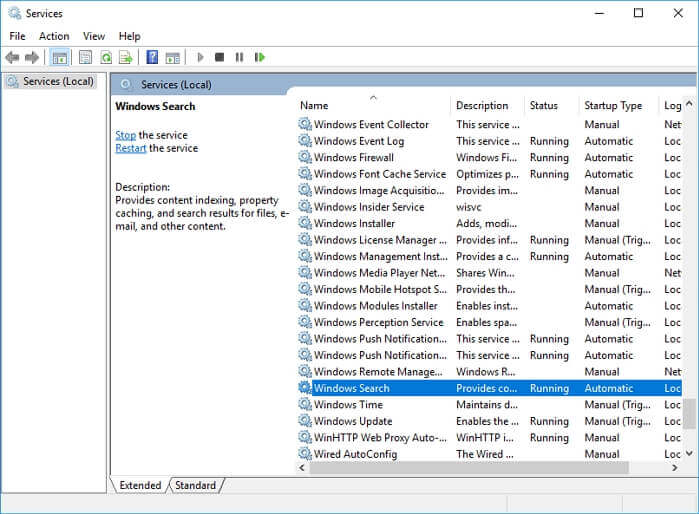The image size is (699, 514).
Task: Click the green Refresh toolbar icon
Action: (105, 58)
